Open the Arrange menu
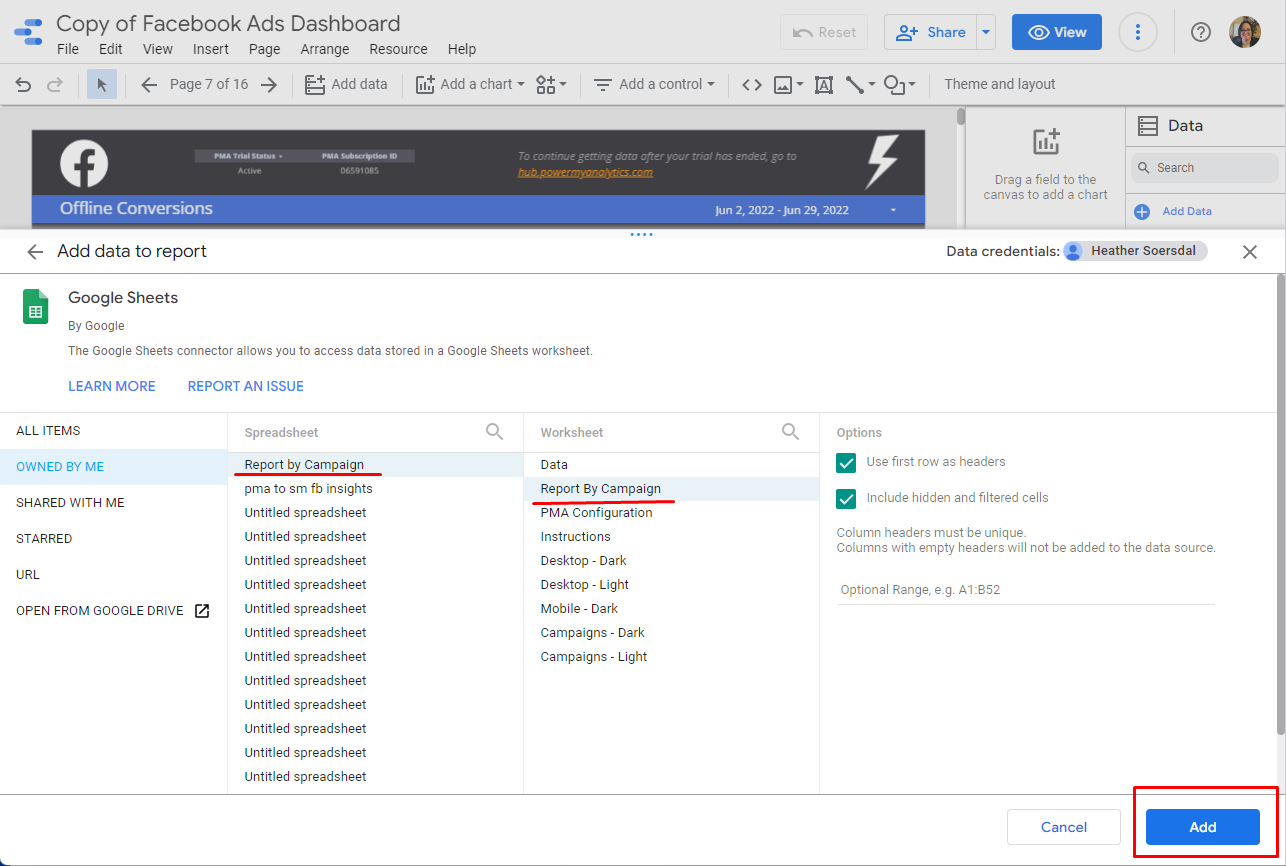Screen dimensions: 1286x866 (325, 49)
